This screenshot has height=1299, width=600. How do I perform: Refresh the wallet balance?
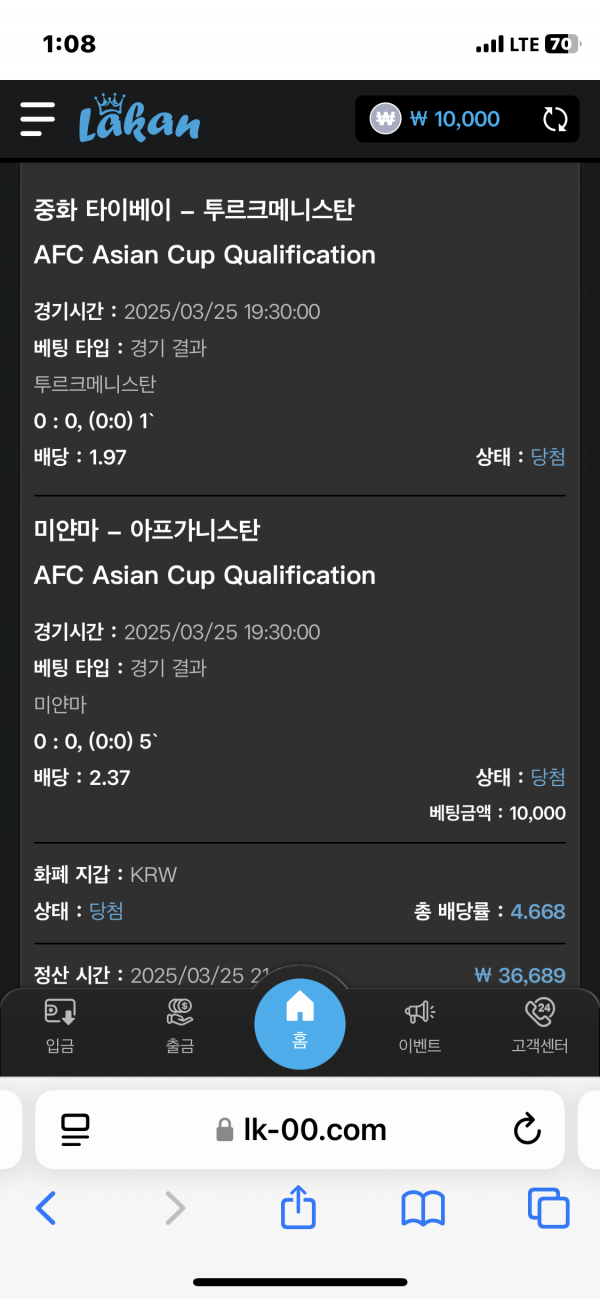coord(555,120)
